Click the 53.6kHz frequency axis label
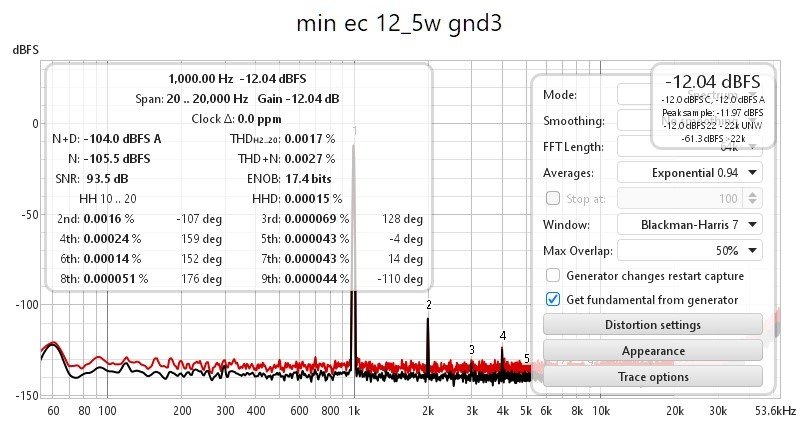This screenshot has width=800, height=423. [776, 411]
